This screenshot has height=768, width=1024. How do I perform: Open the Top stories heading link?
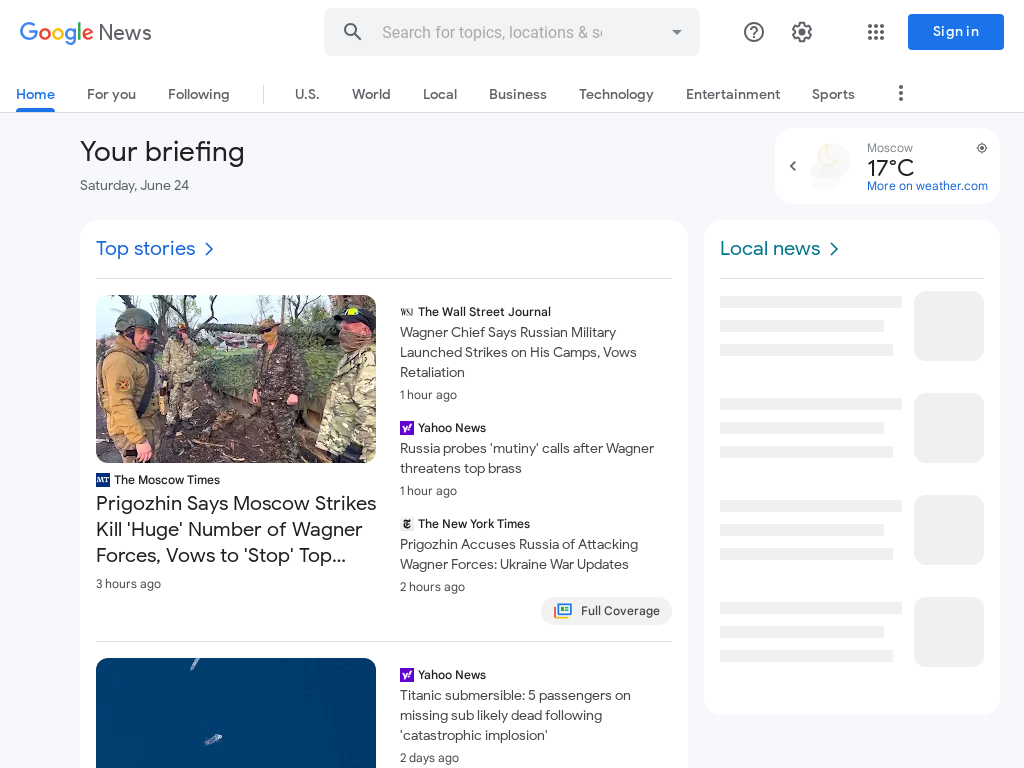pos(146,249)
